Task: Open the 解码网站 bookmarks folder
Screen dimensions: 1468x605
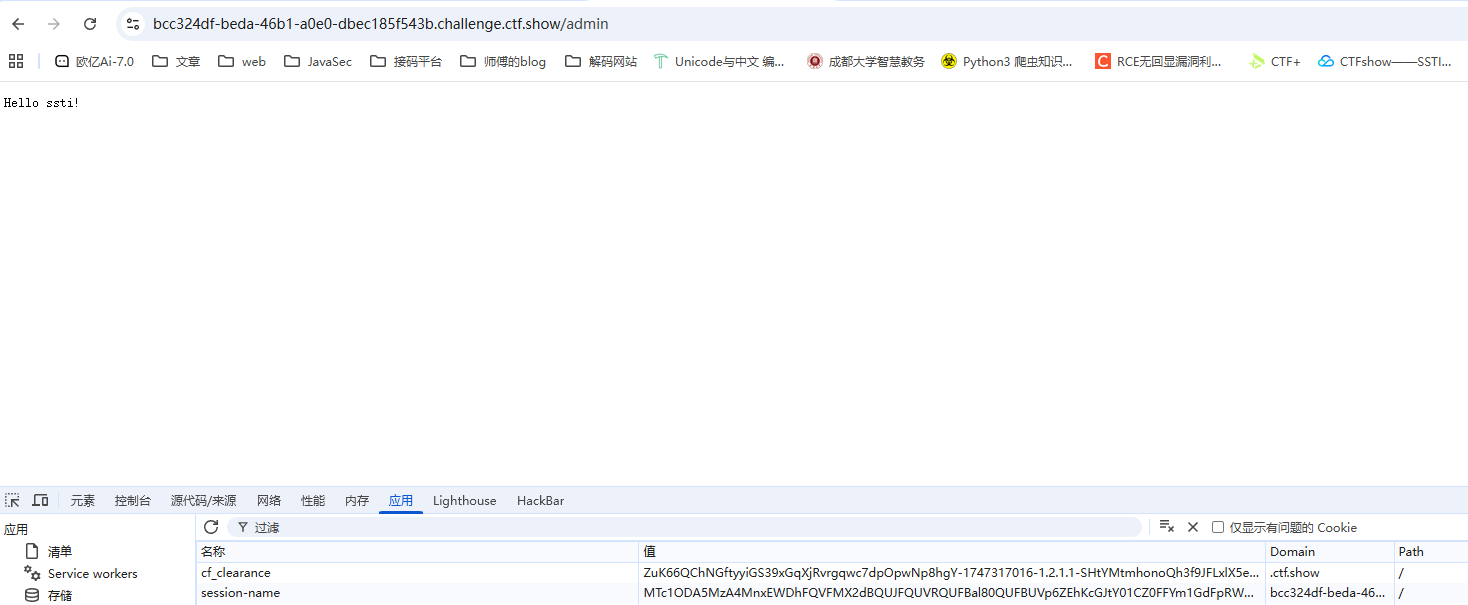Action: tap(601, 61)
